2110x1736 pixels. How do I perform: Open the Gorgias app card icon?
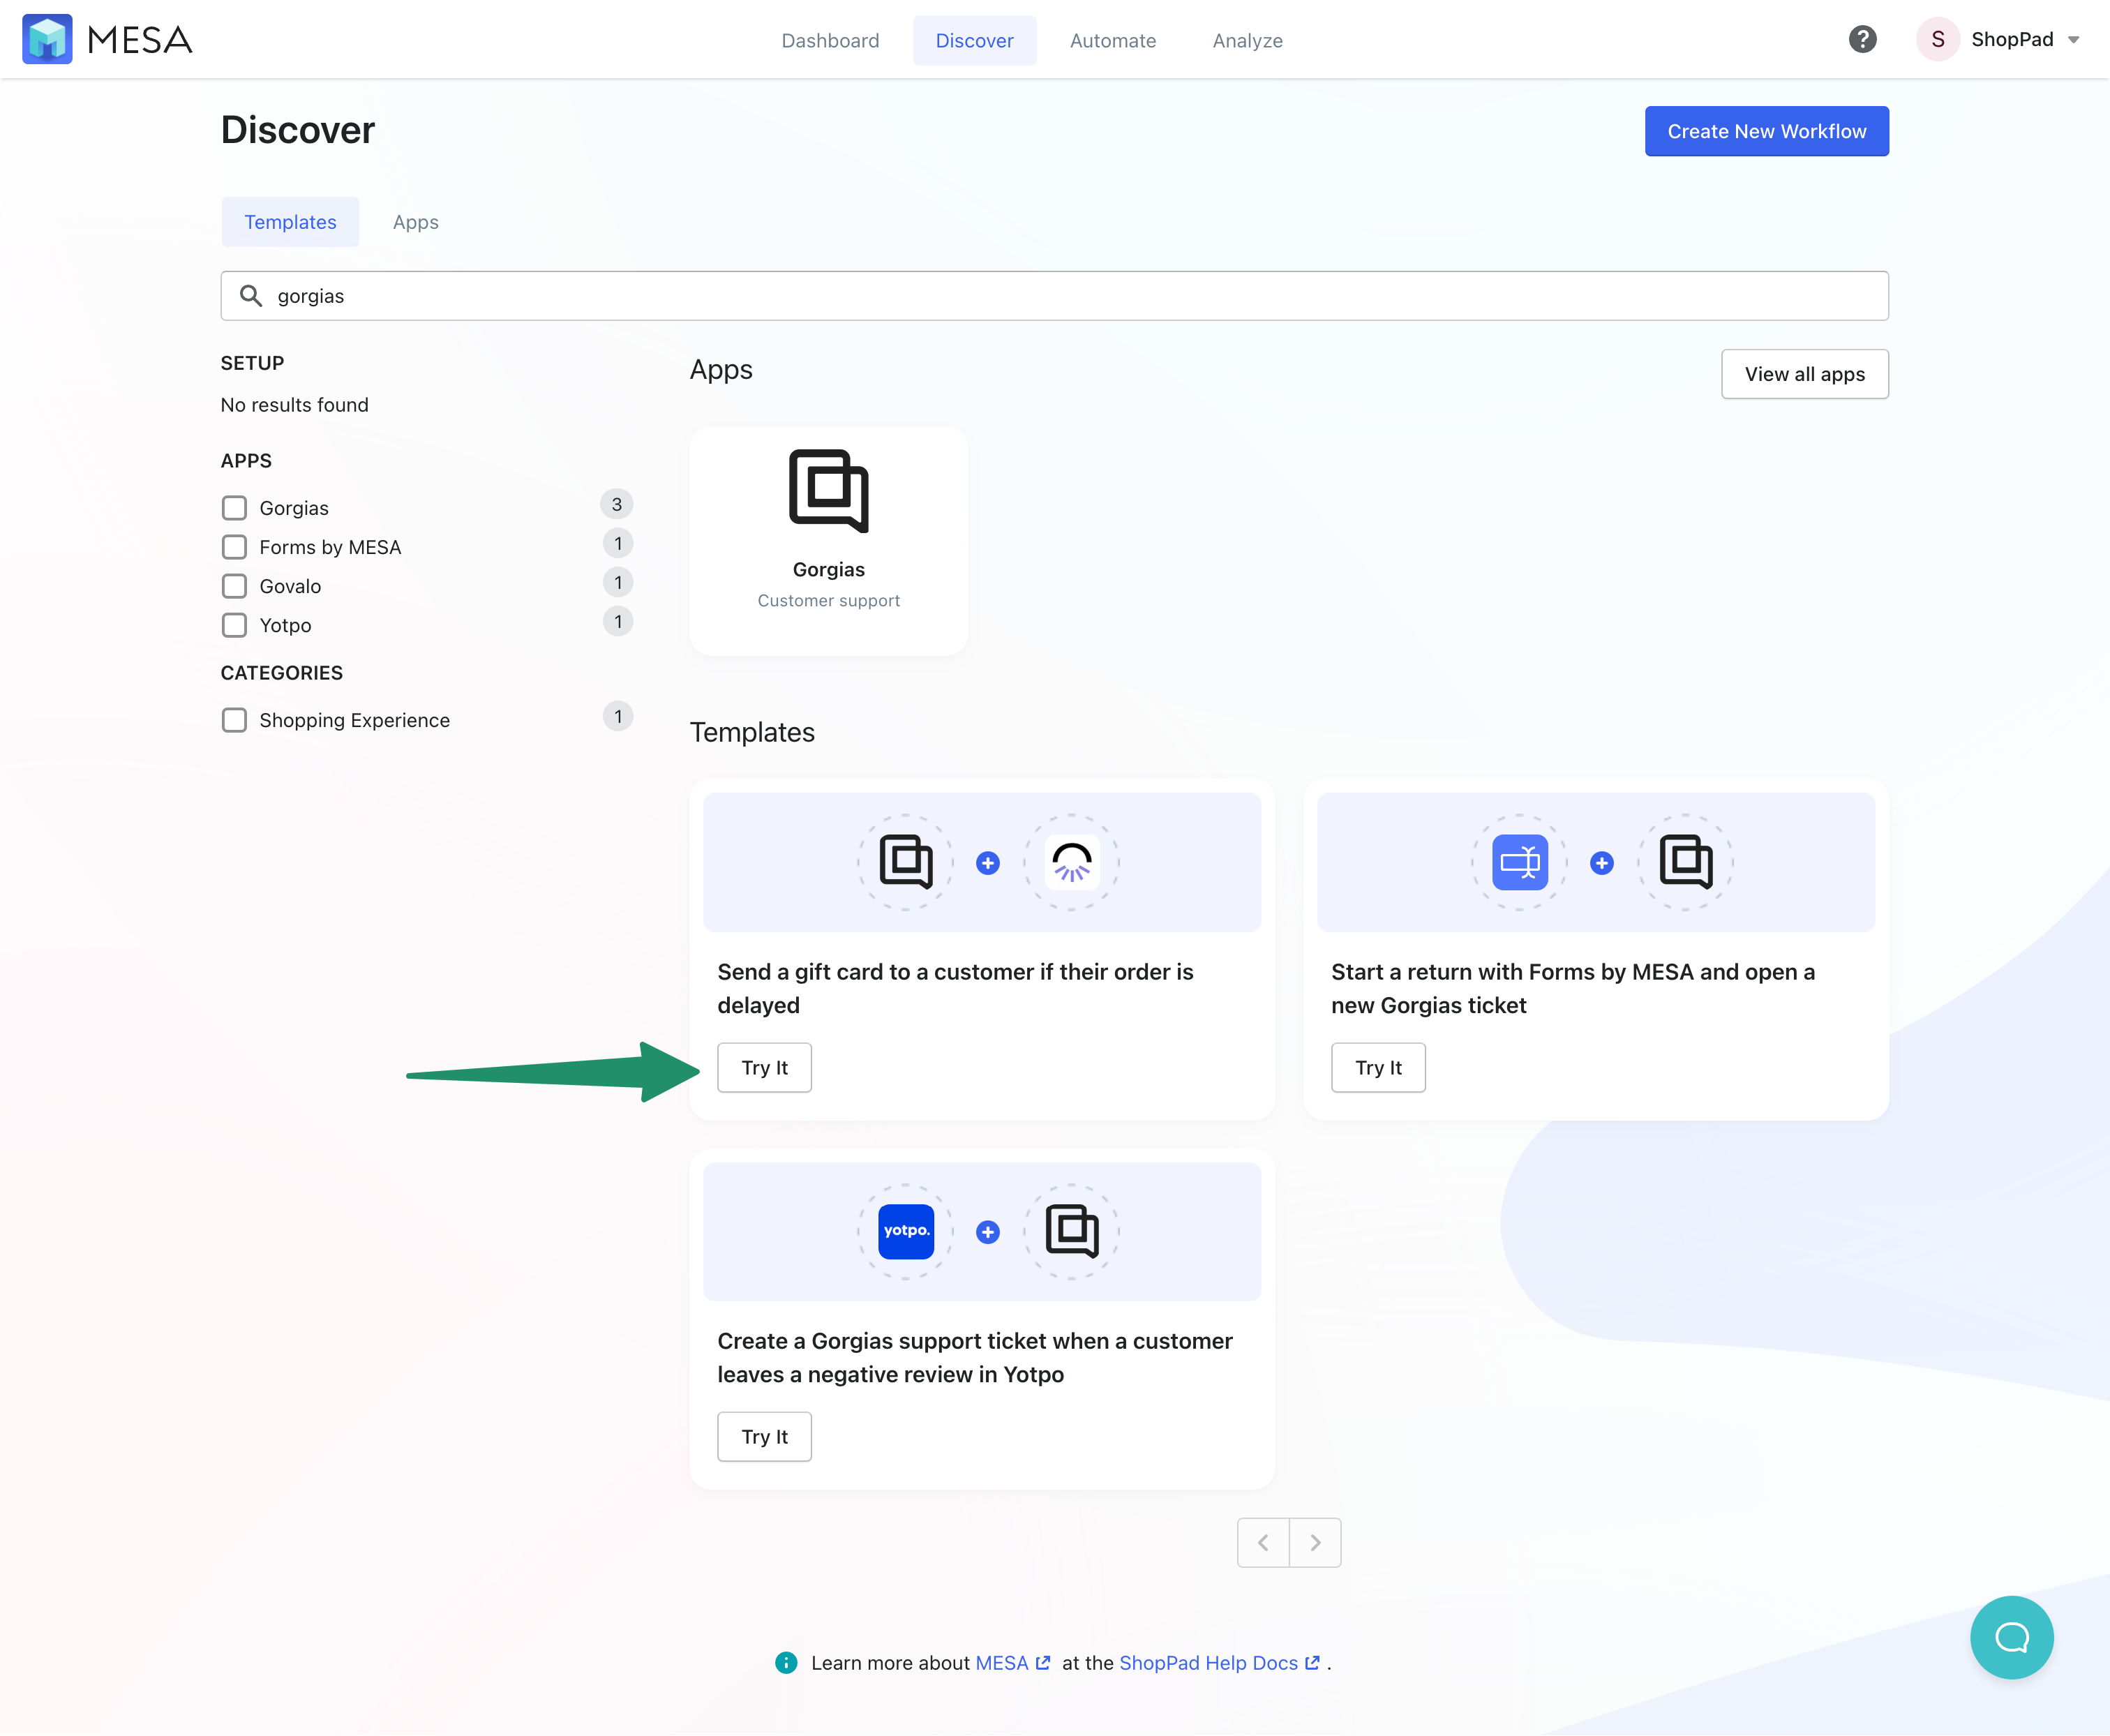[829, 491]
